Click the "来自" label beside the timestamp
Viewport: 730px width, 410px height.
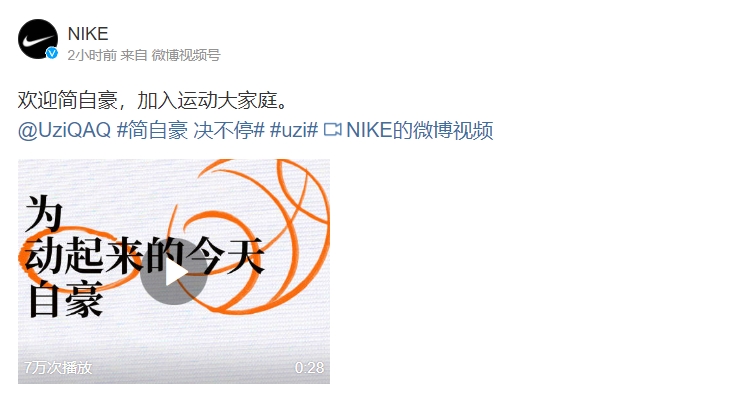[134, 55]
